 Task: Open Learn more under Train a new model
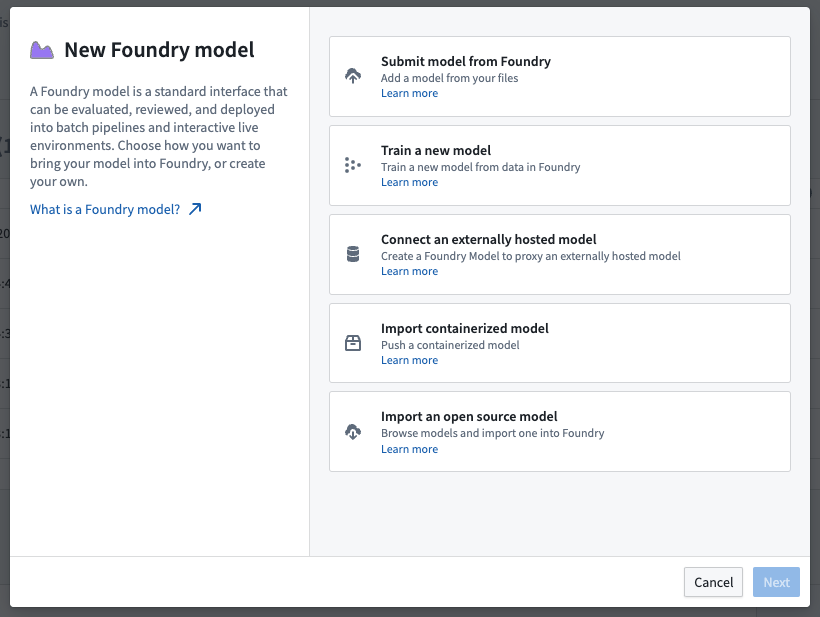[409, 182]
